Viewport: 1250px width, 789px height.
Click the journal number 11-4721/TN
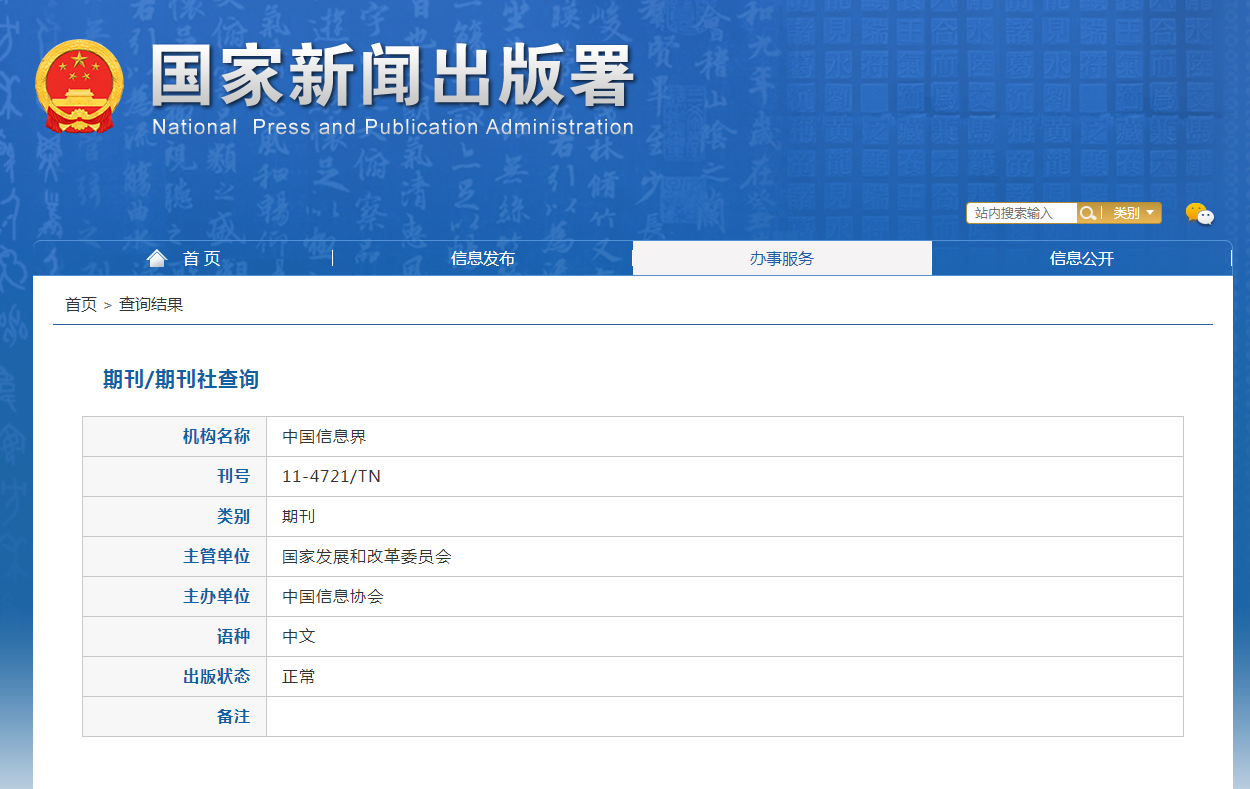[x=331, y=477]
